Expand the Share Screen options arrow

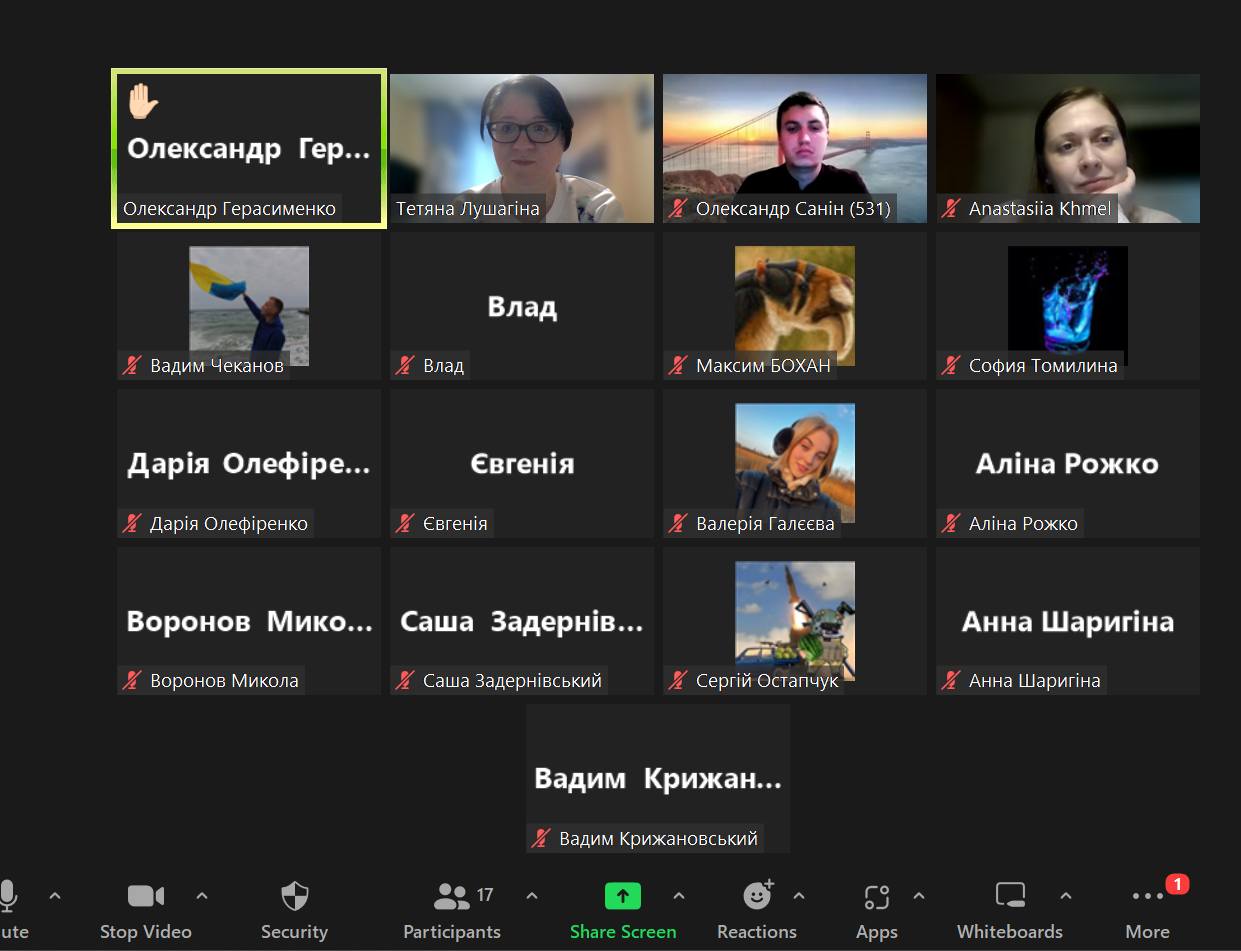tap(679, 896)
